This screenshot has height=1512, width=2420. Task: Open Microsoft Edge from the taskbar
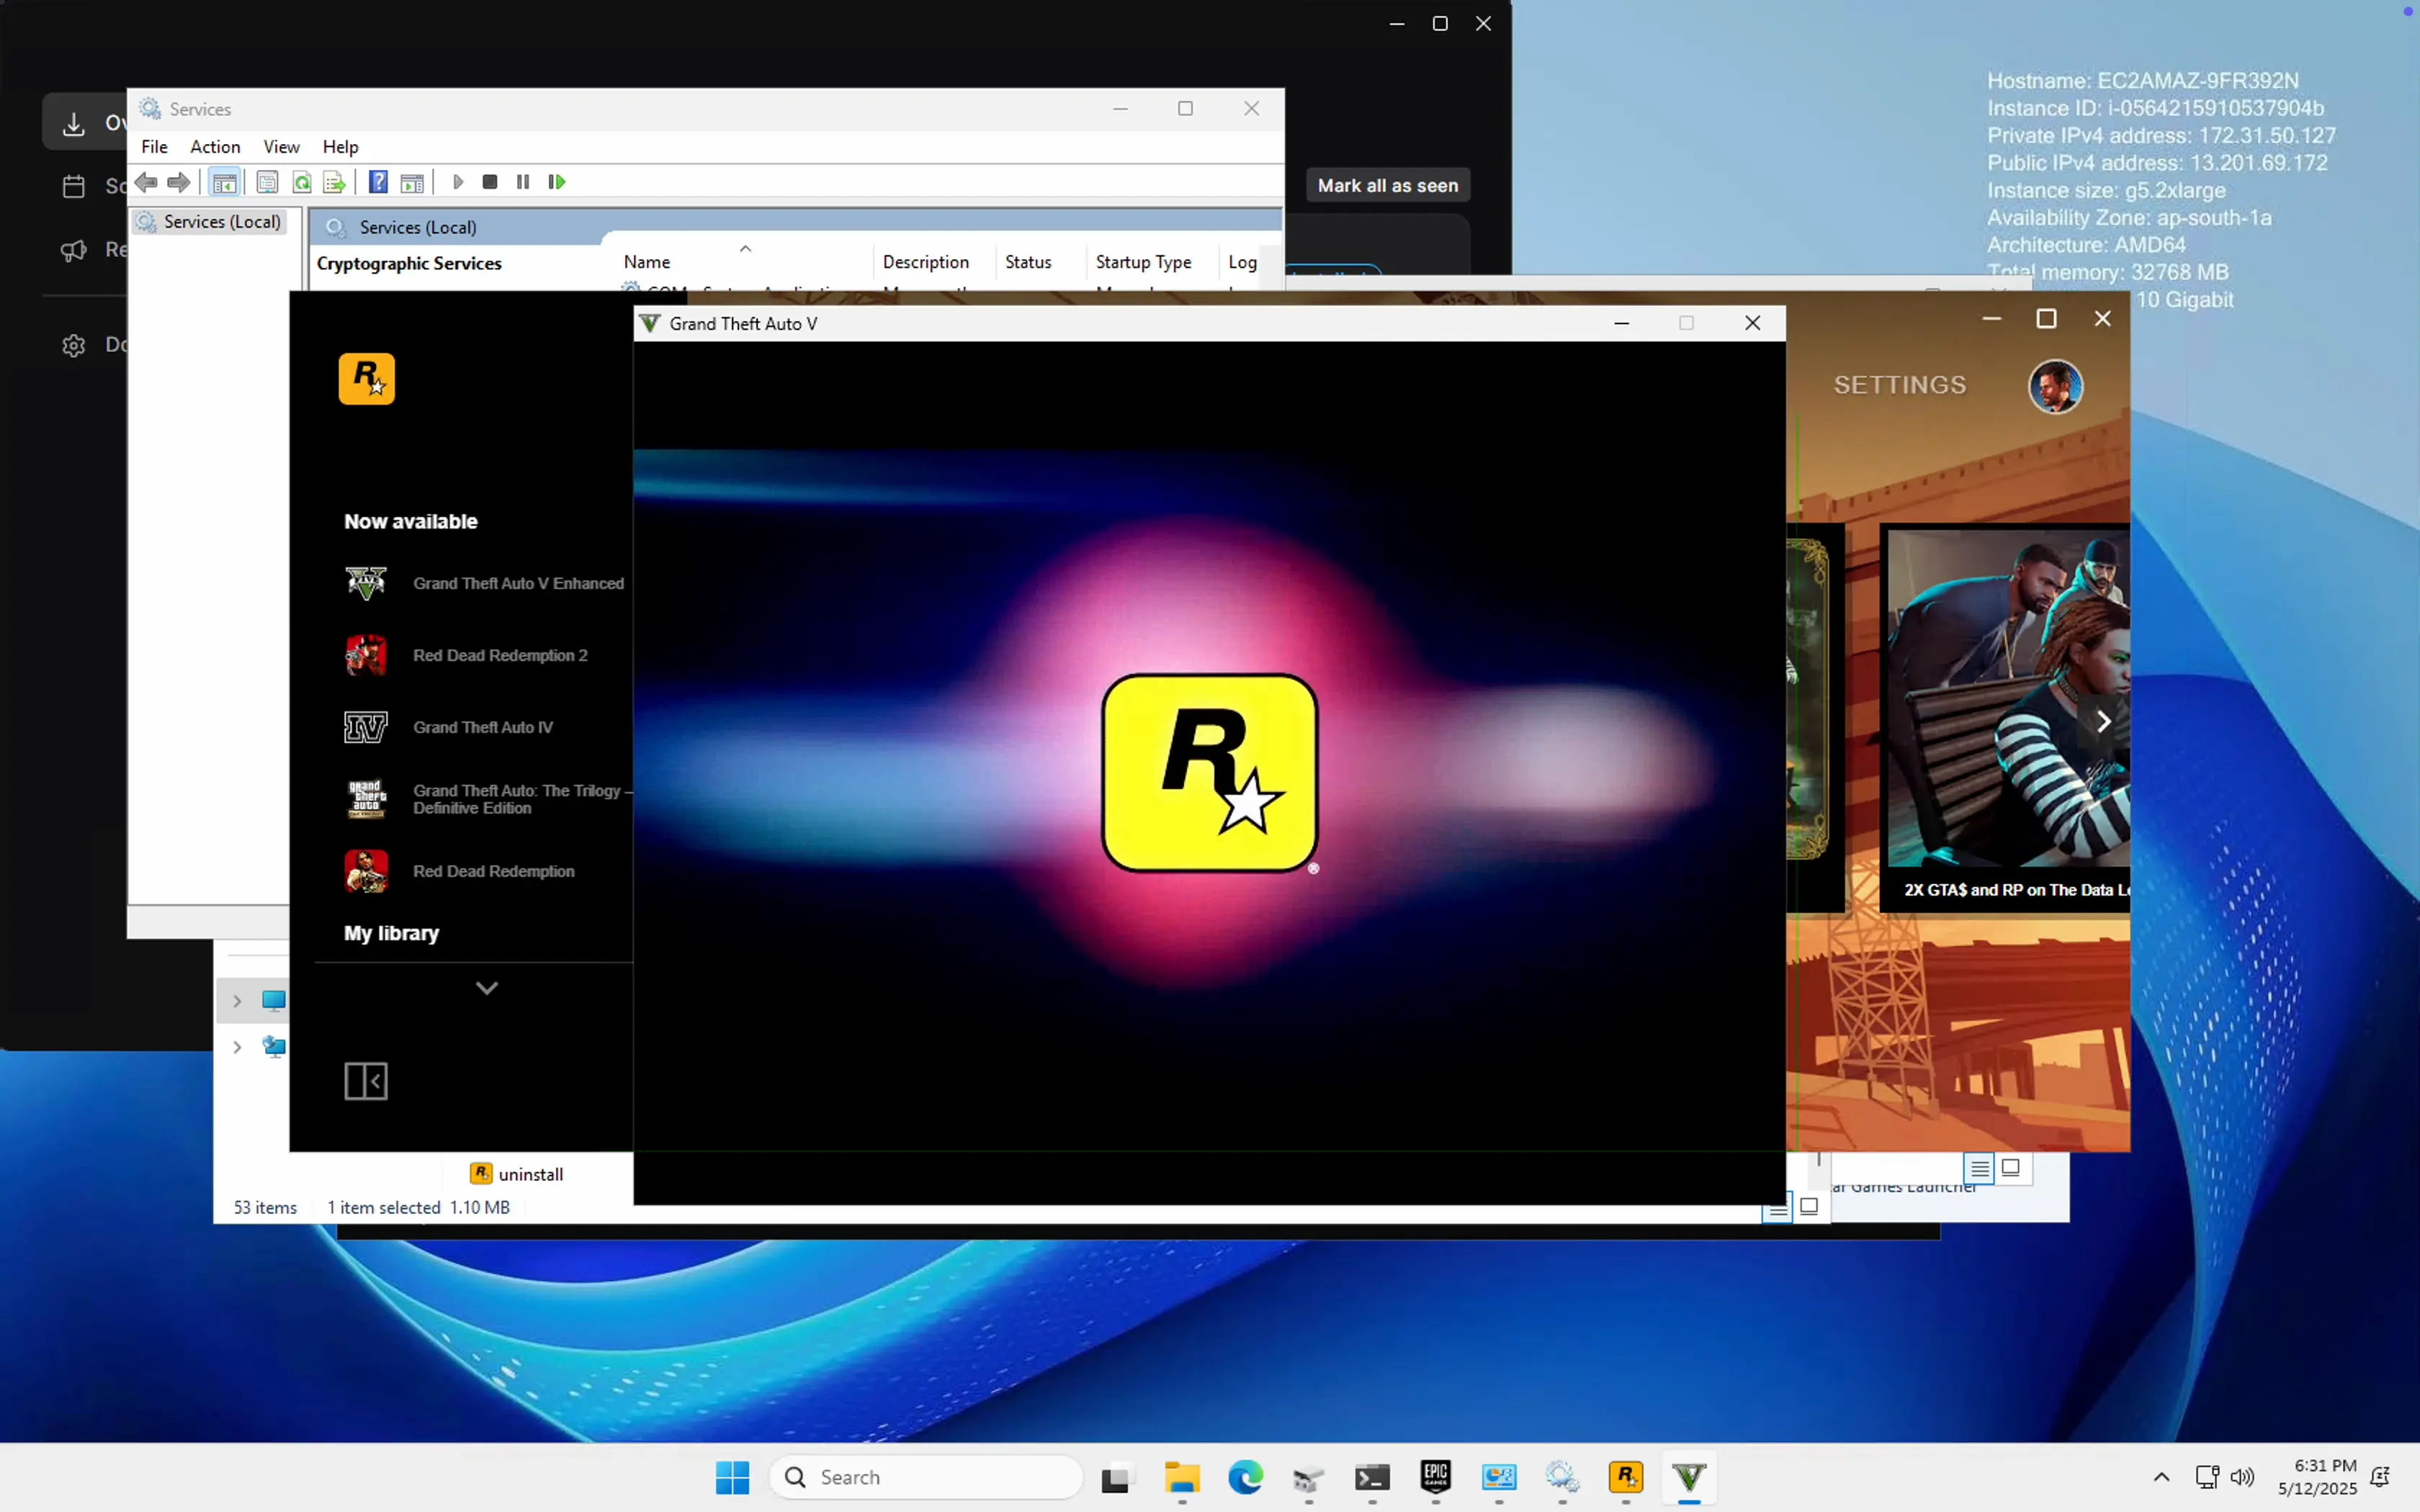pyautogui.click(x=1245, y=1477)
